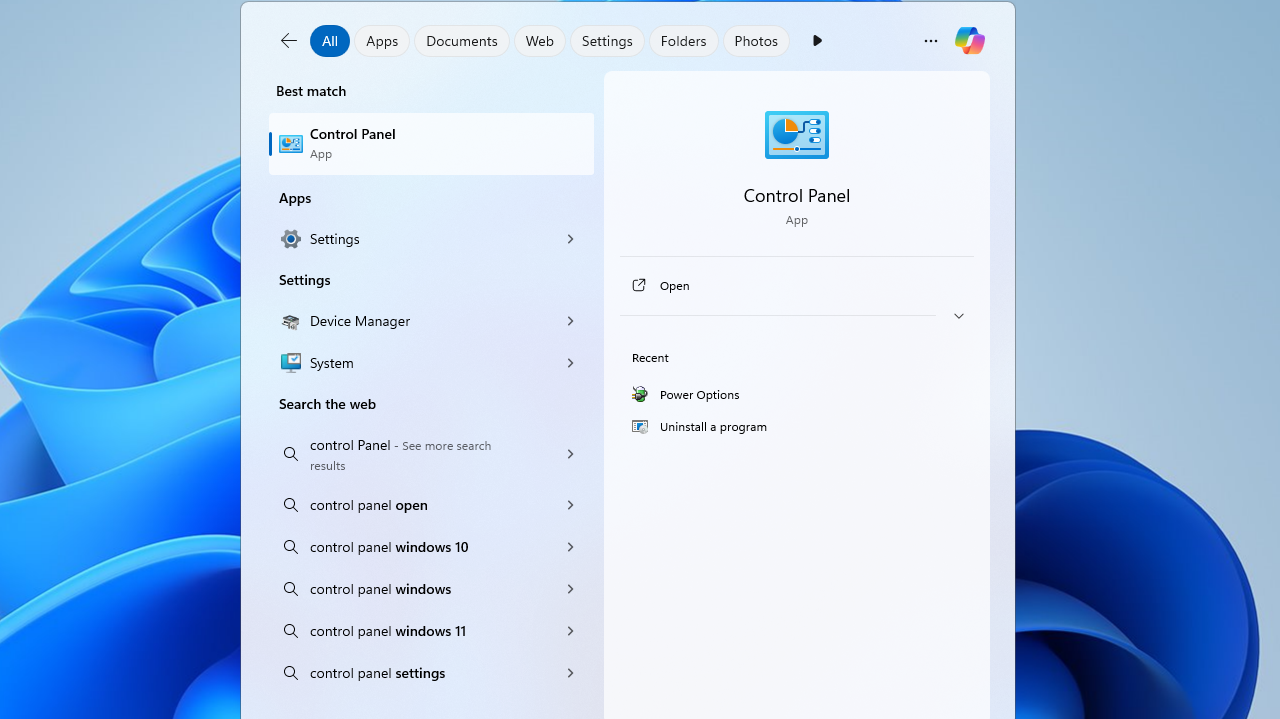The height and width of the screenshot is (719, 1280).
Task: Expand more actions under Open
Action: click(958, 316)
